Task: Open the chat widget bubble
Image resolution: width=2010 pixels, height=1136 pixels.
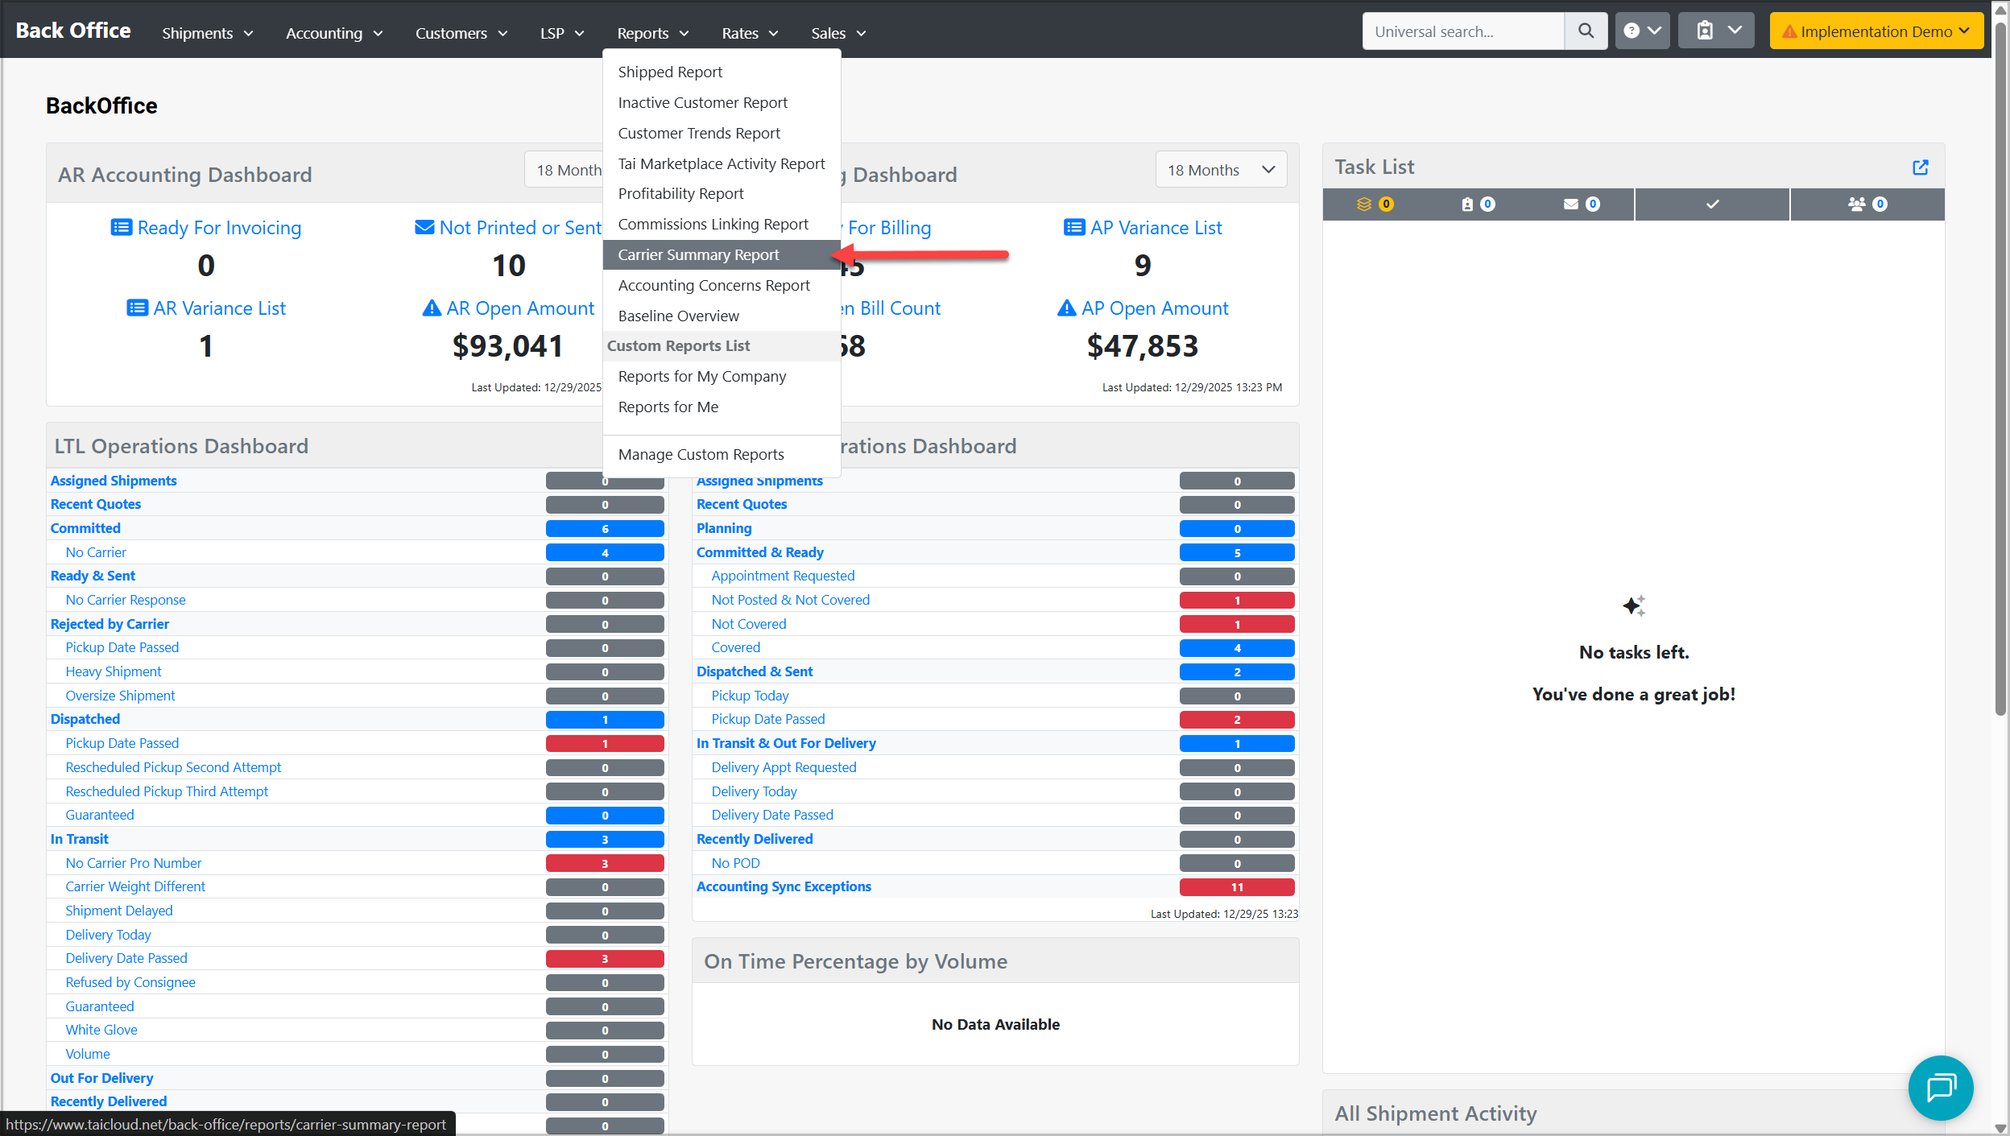Action: pyautogui.click(x=1940, y=1087)
